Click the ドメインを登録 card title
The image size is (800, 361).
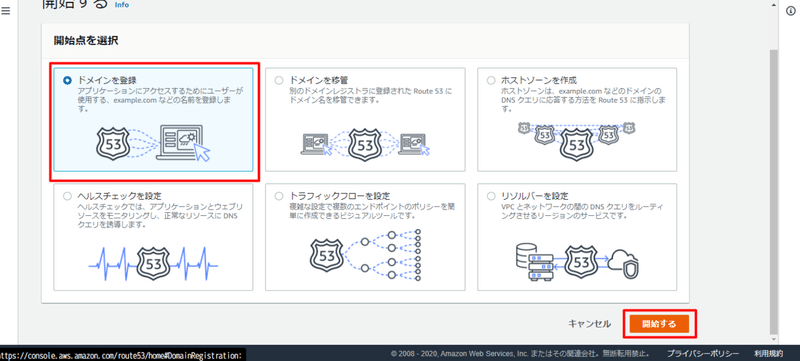(107, 80)
